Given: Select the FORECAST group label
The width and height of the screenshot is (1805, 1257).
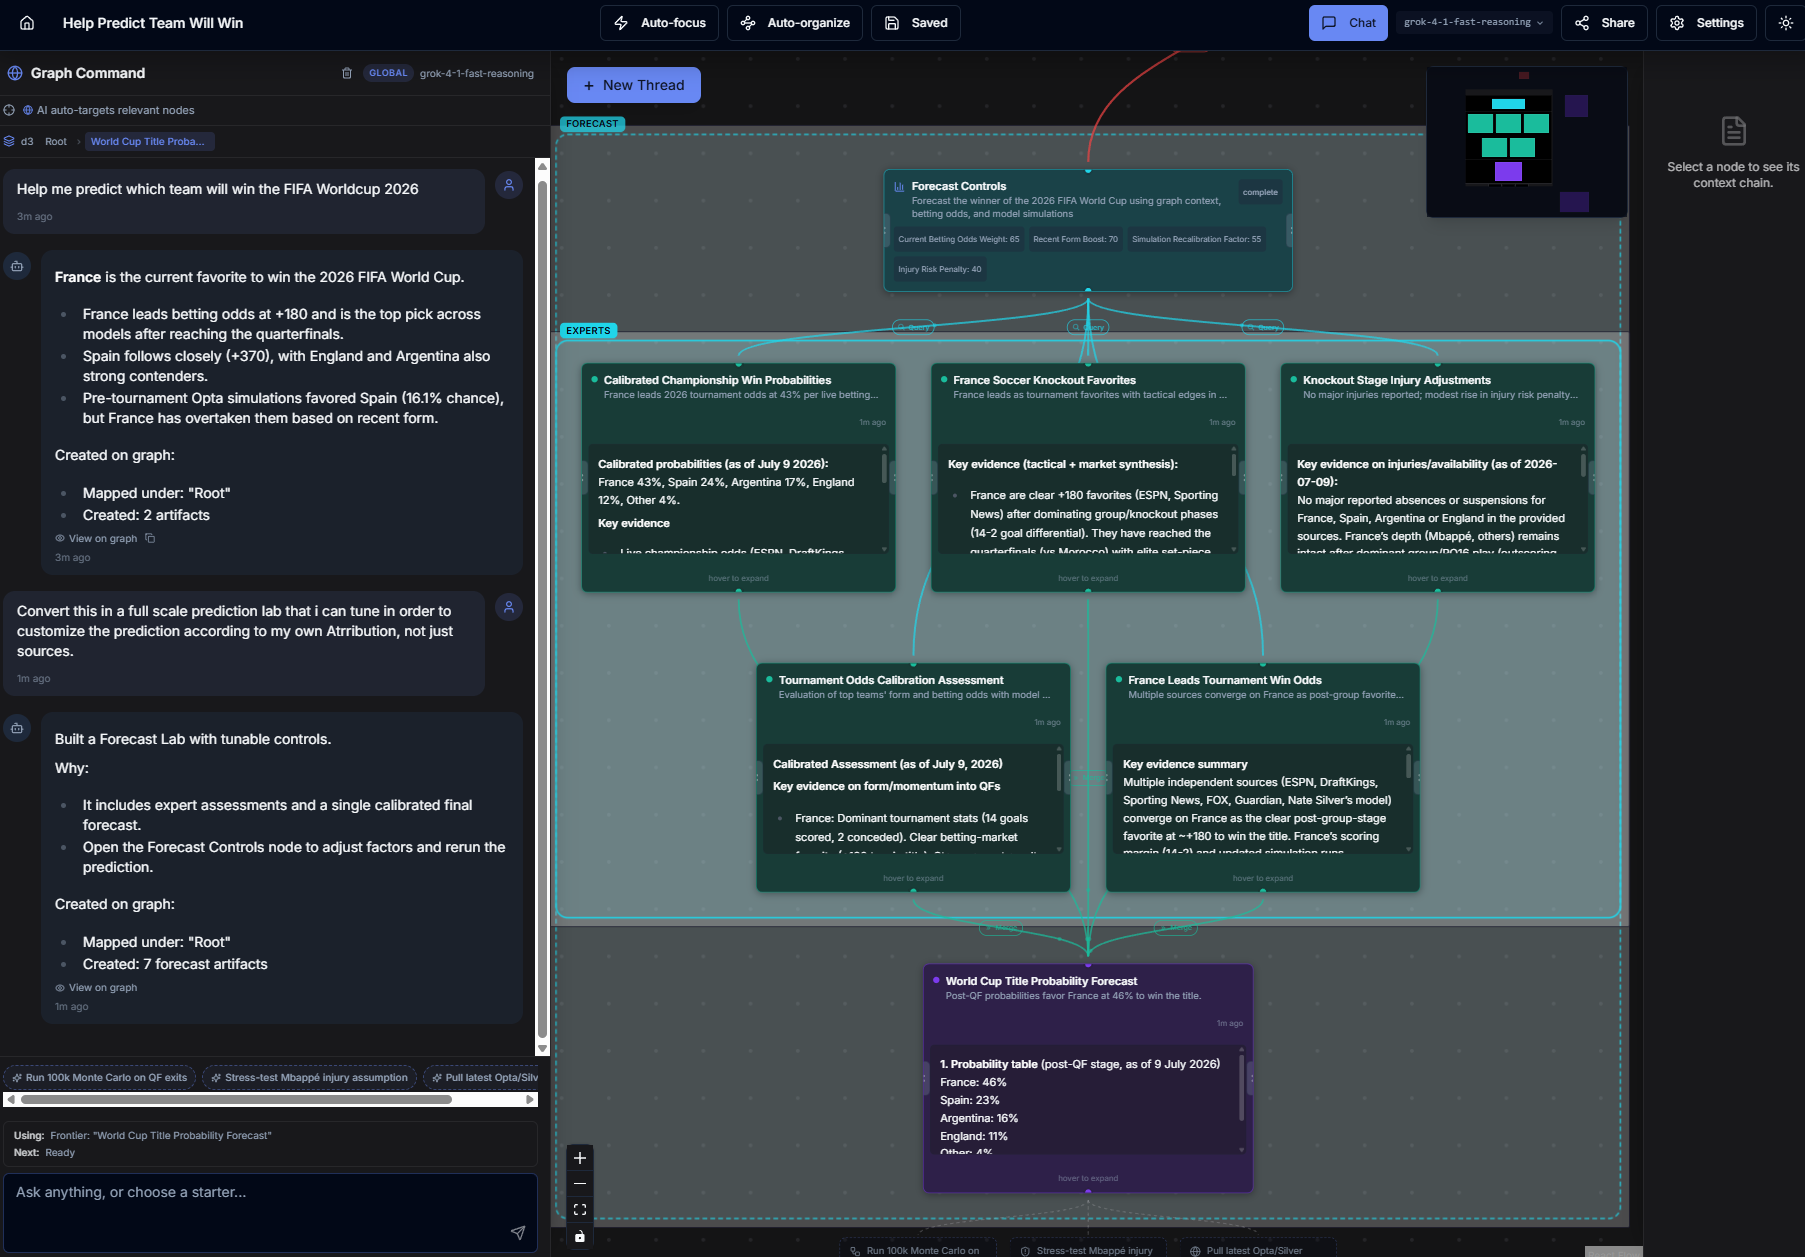Looking at the screenshot, I should pos(592,124).
